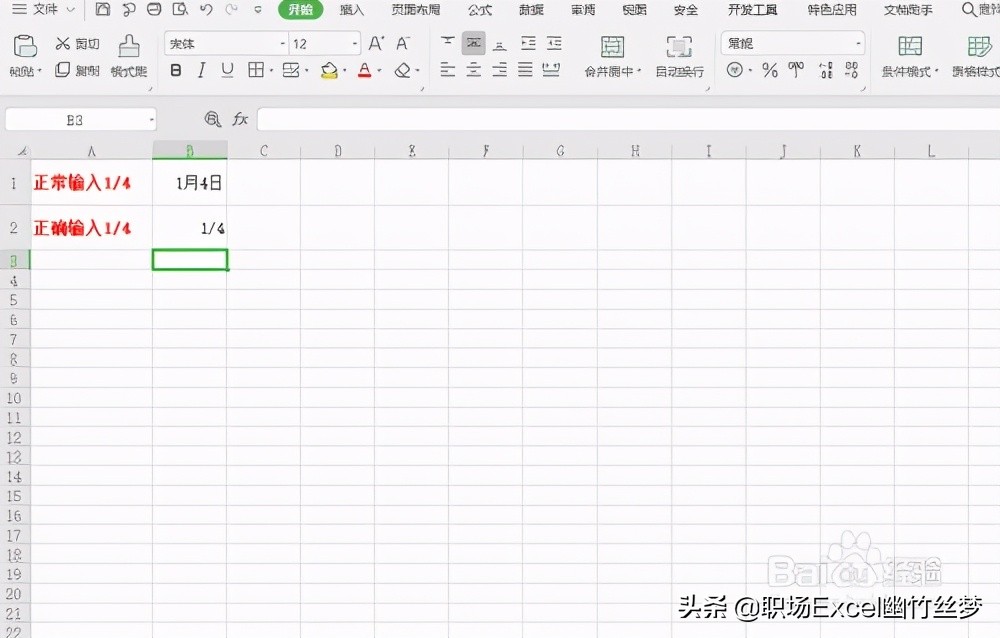Click the Undo arrow in quick access
Viewport: 1000px width, 638px height.
pyautogui.click(x=205, y=9)
